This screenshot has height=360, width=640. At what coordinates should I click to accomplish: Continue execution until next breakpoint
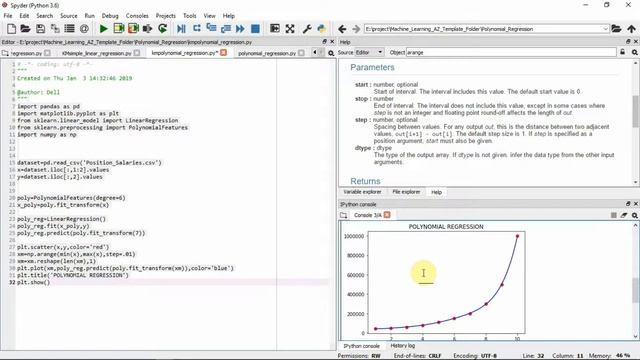[240, 29]
